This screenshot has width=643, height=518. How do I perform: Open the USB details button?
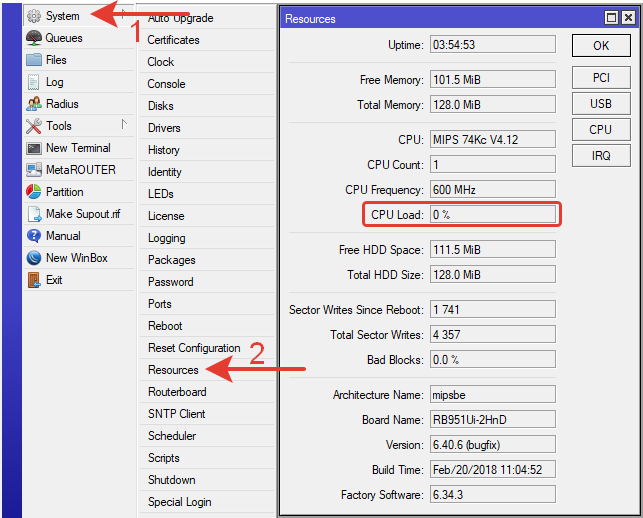(601, 103)
